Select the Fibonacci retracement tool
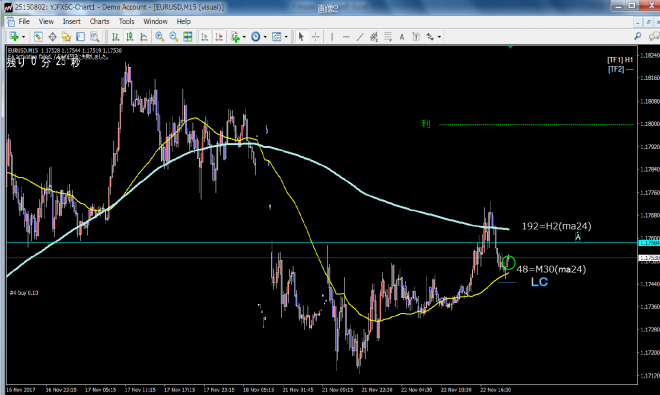Image resolution: width=660 pixels, height=395 pixels. pos(388,37)
